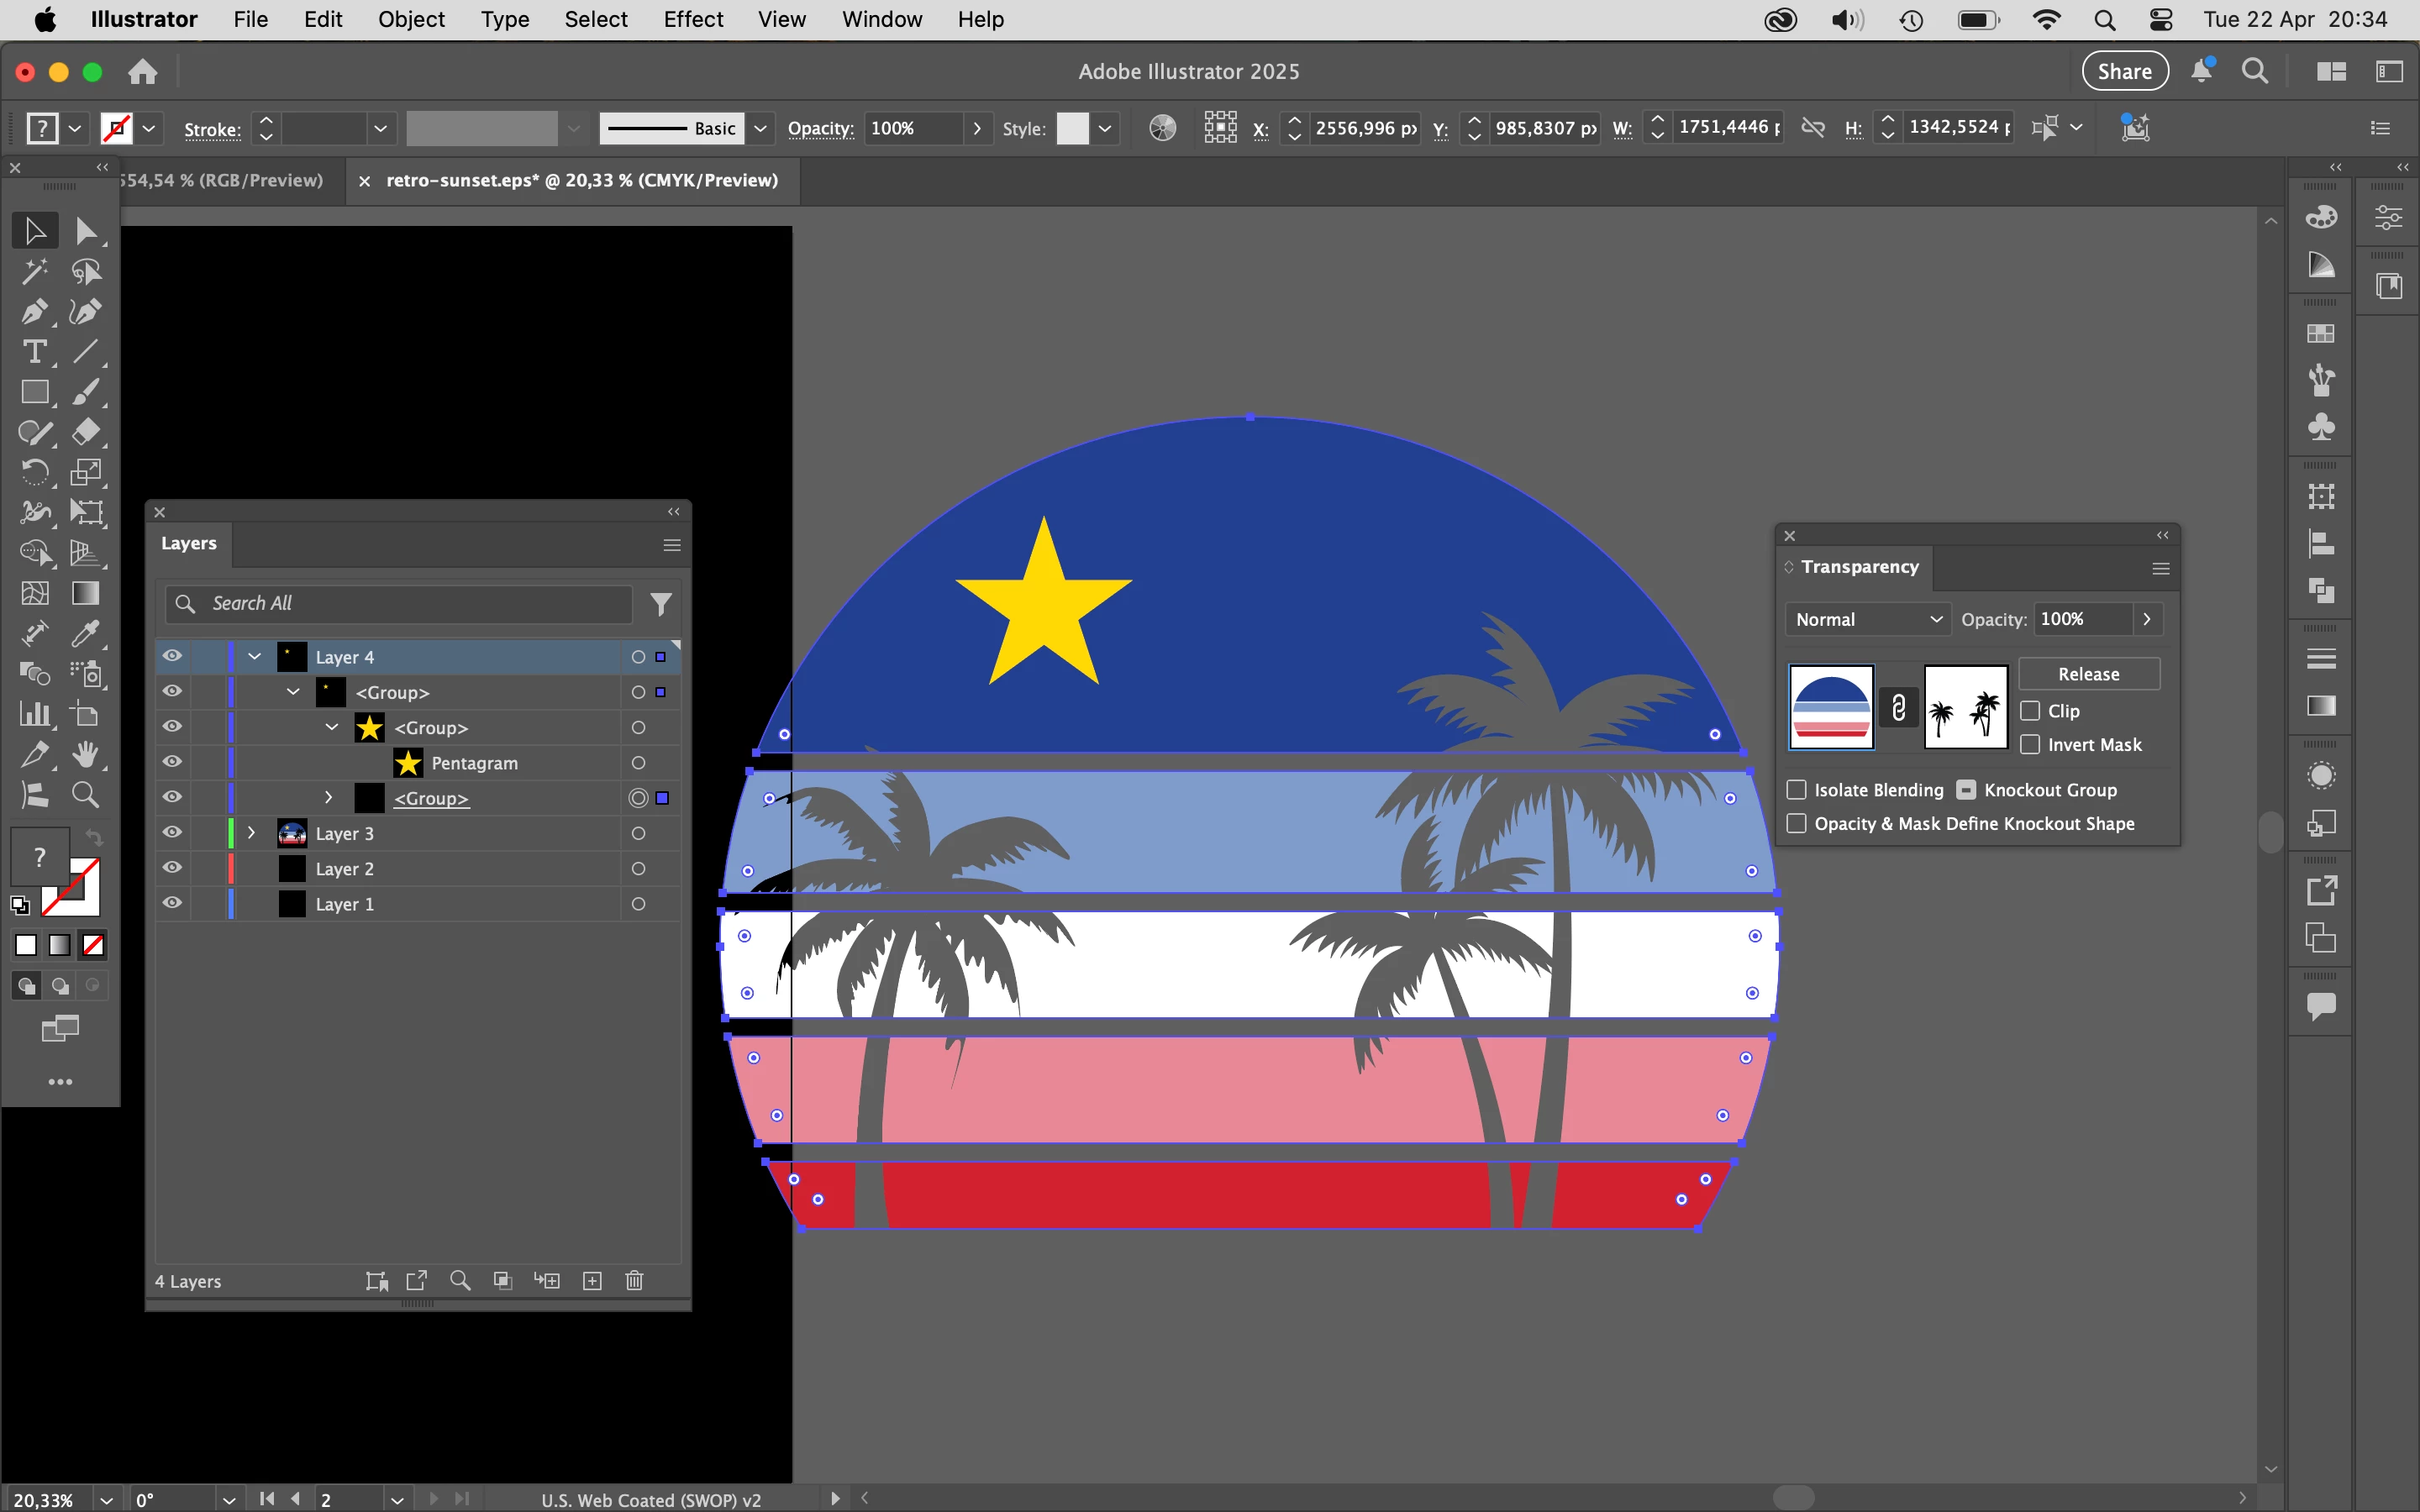Viewport: 2420px width, 1512px height.
Task: Select the Zoom tool in the toolbar
Action: pos(86,795)
